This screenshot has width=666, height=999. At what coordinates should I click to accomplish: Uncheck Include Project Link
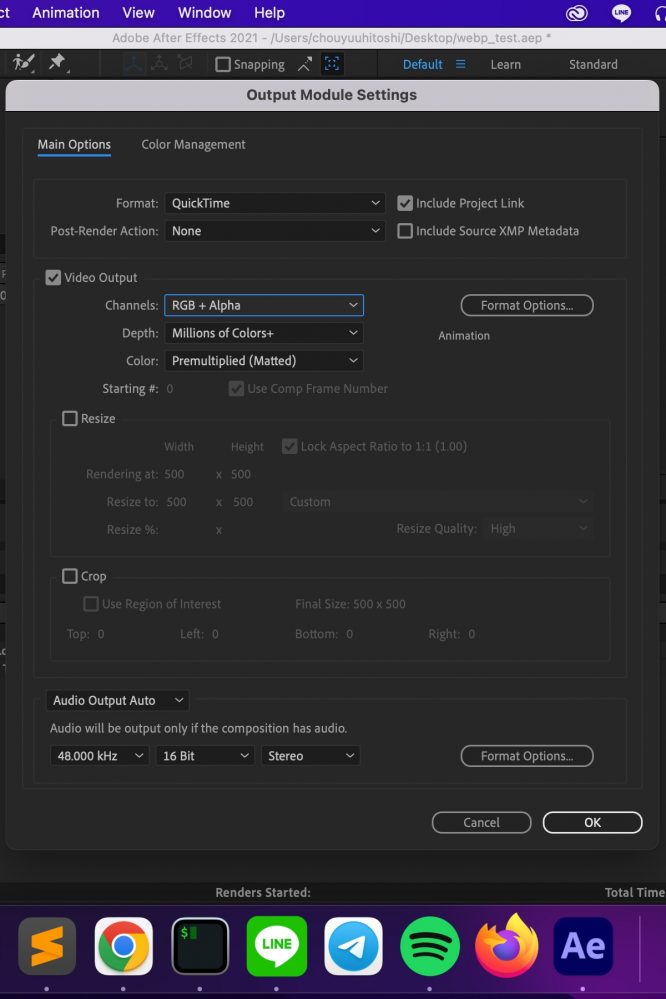click(405, 203)
